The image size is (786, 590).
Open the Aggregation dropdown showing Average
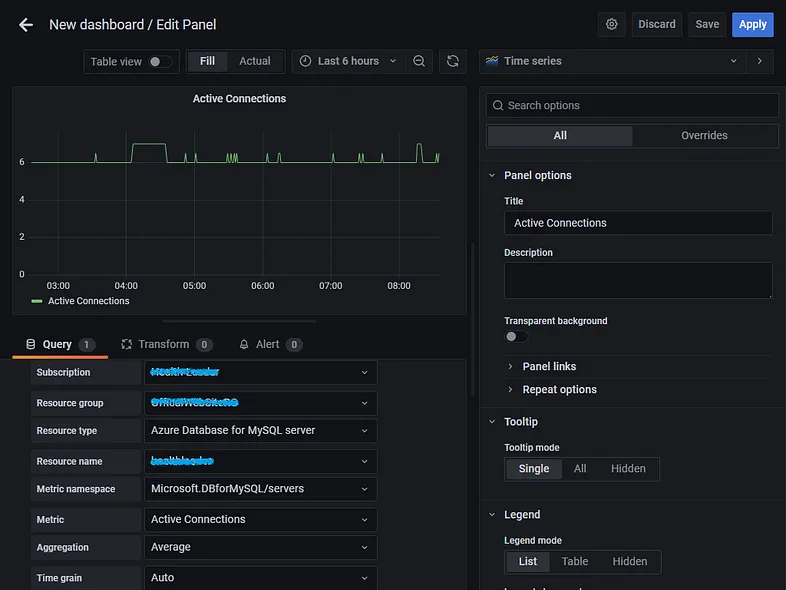pyautogui.click(x=261, y=547)
